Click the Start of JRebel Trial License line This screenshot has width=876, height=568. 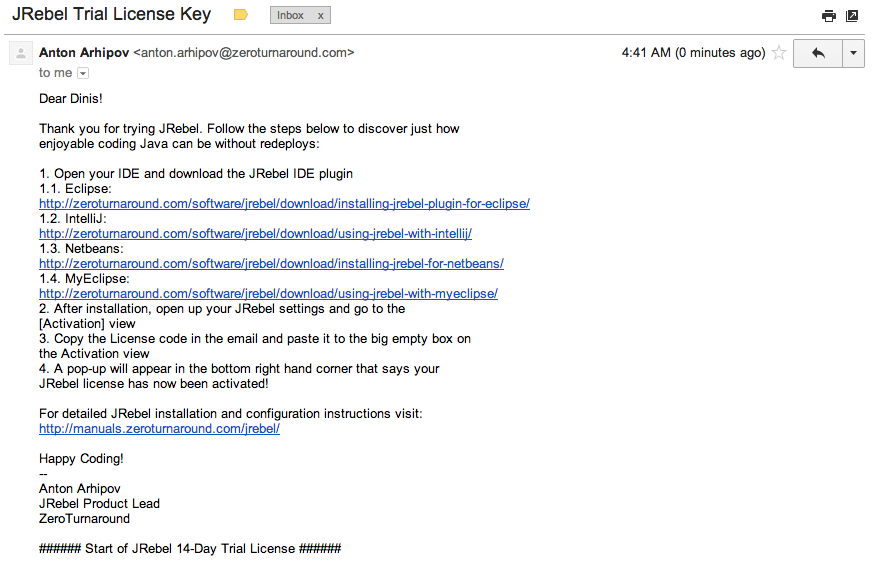click(x=190, y=549)
